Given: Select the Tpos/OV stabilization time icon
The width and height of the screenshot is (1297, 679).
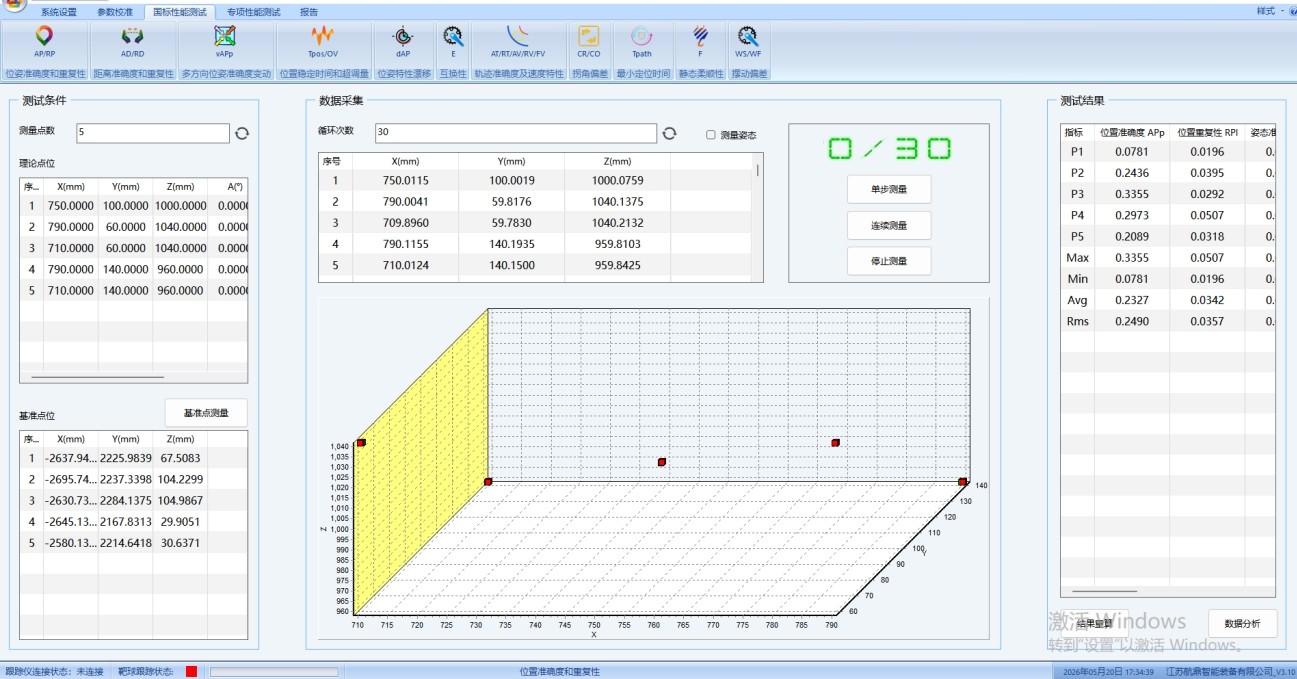Looking at the screenshot, I should [x=323, y=42].
